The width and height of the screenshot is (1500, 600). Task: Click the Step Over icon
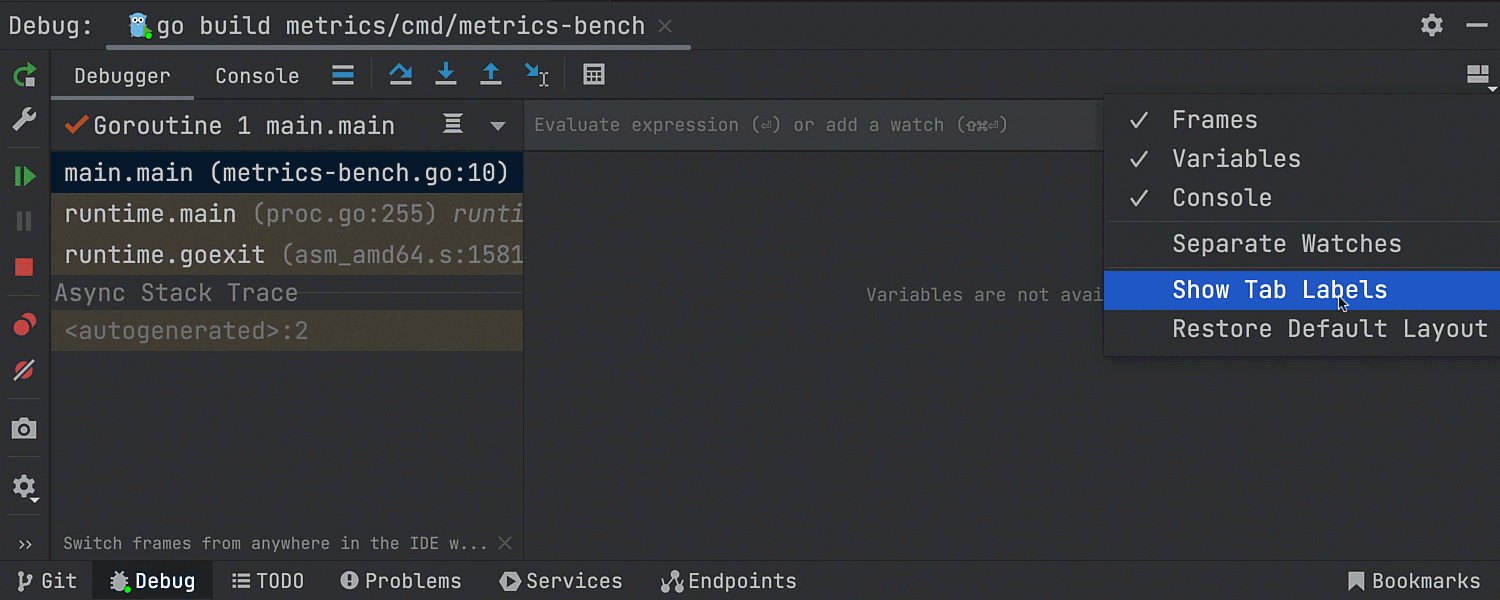pos(401,74)
